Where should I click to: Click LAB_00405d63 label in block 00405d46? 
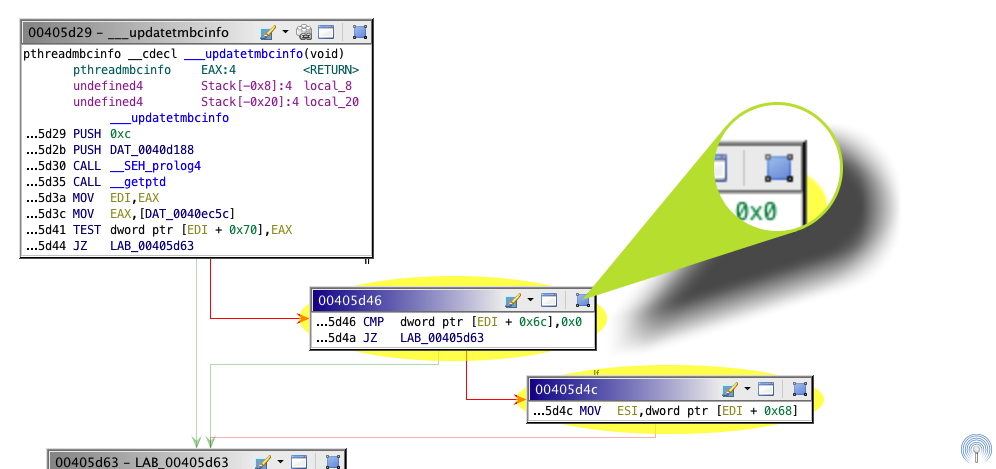point(441,338)
